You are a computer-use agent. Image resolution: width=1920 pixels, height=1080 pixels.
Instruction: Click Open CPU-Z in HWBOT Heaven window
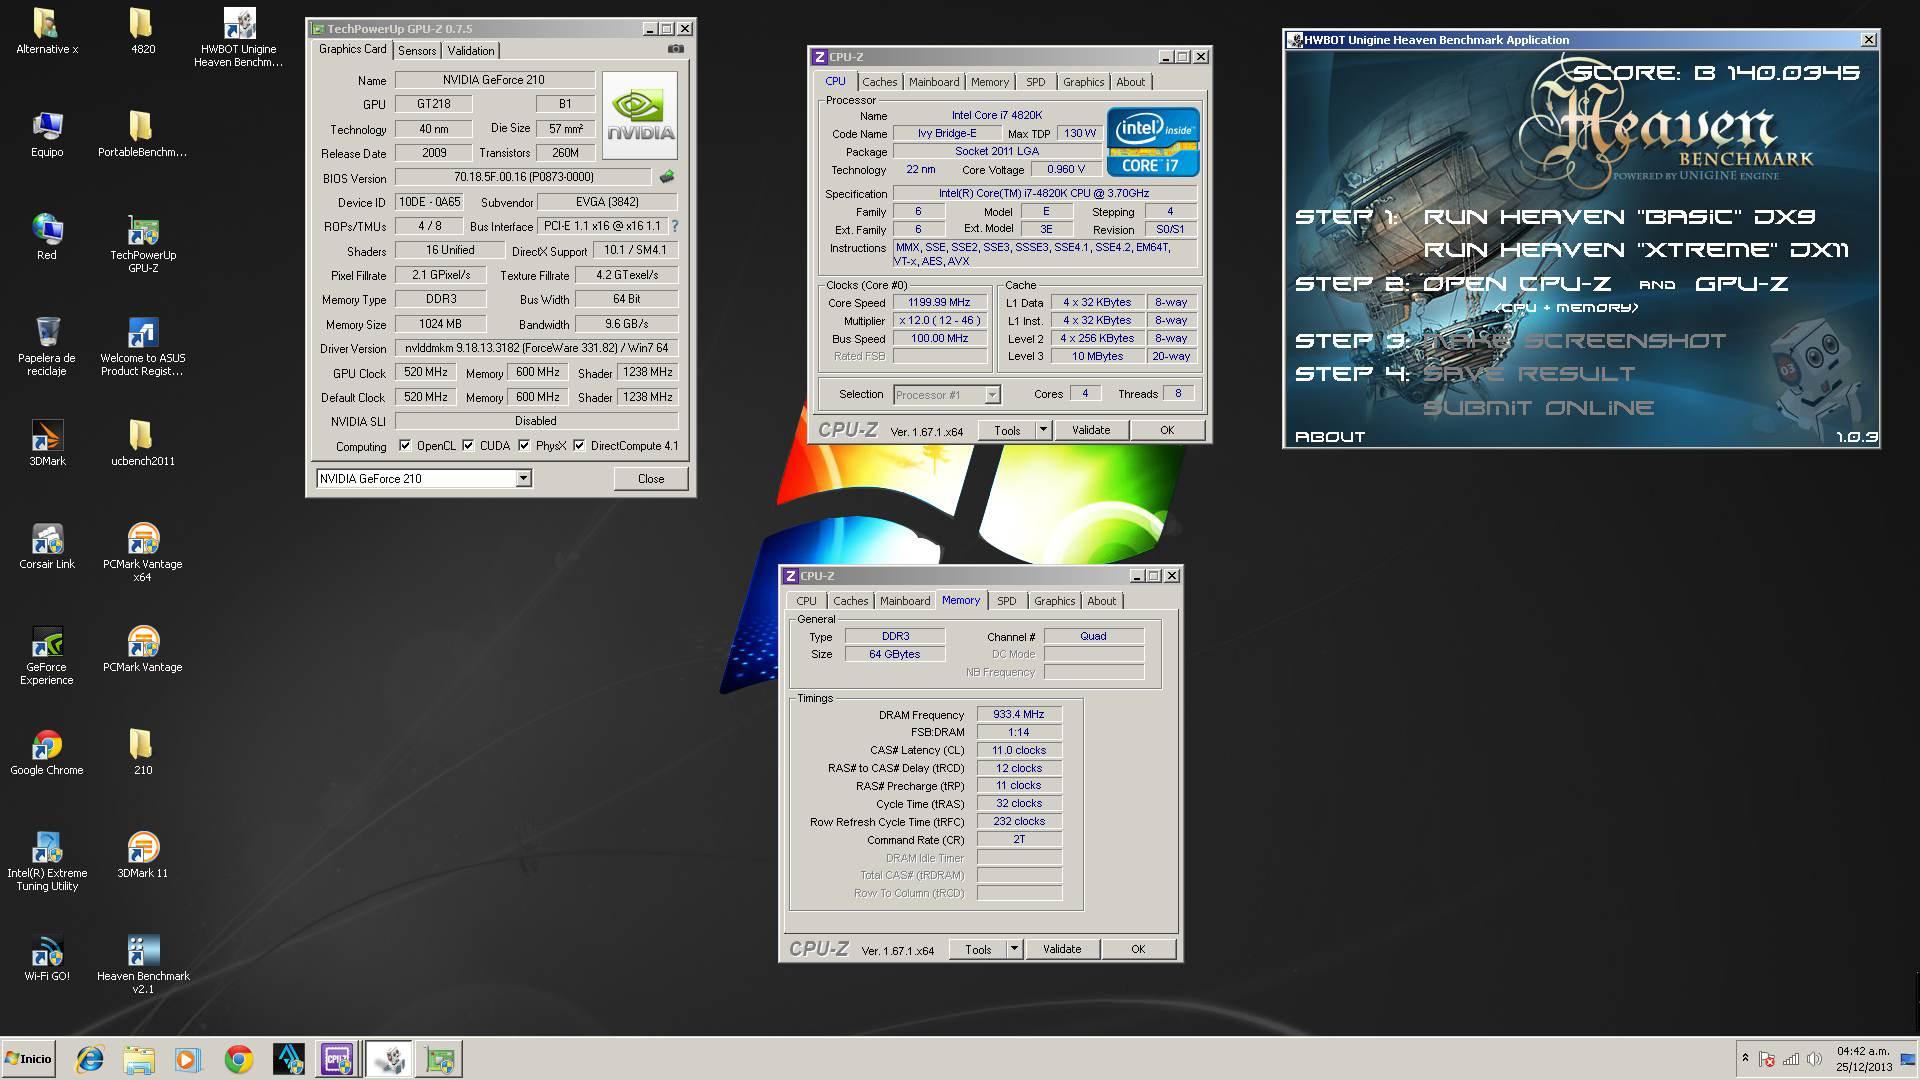pos(1517,284)
